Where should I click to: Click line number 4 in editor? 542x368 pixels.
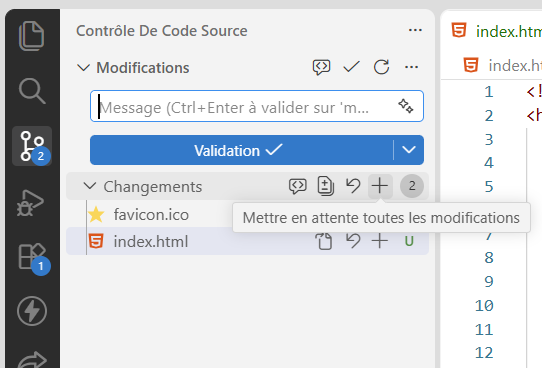click(x=489, y=163)
